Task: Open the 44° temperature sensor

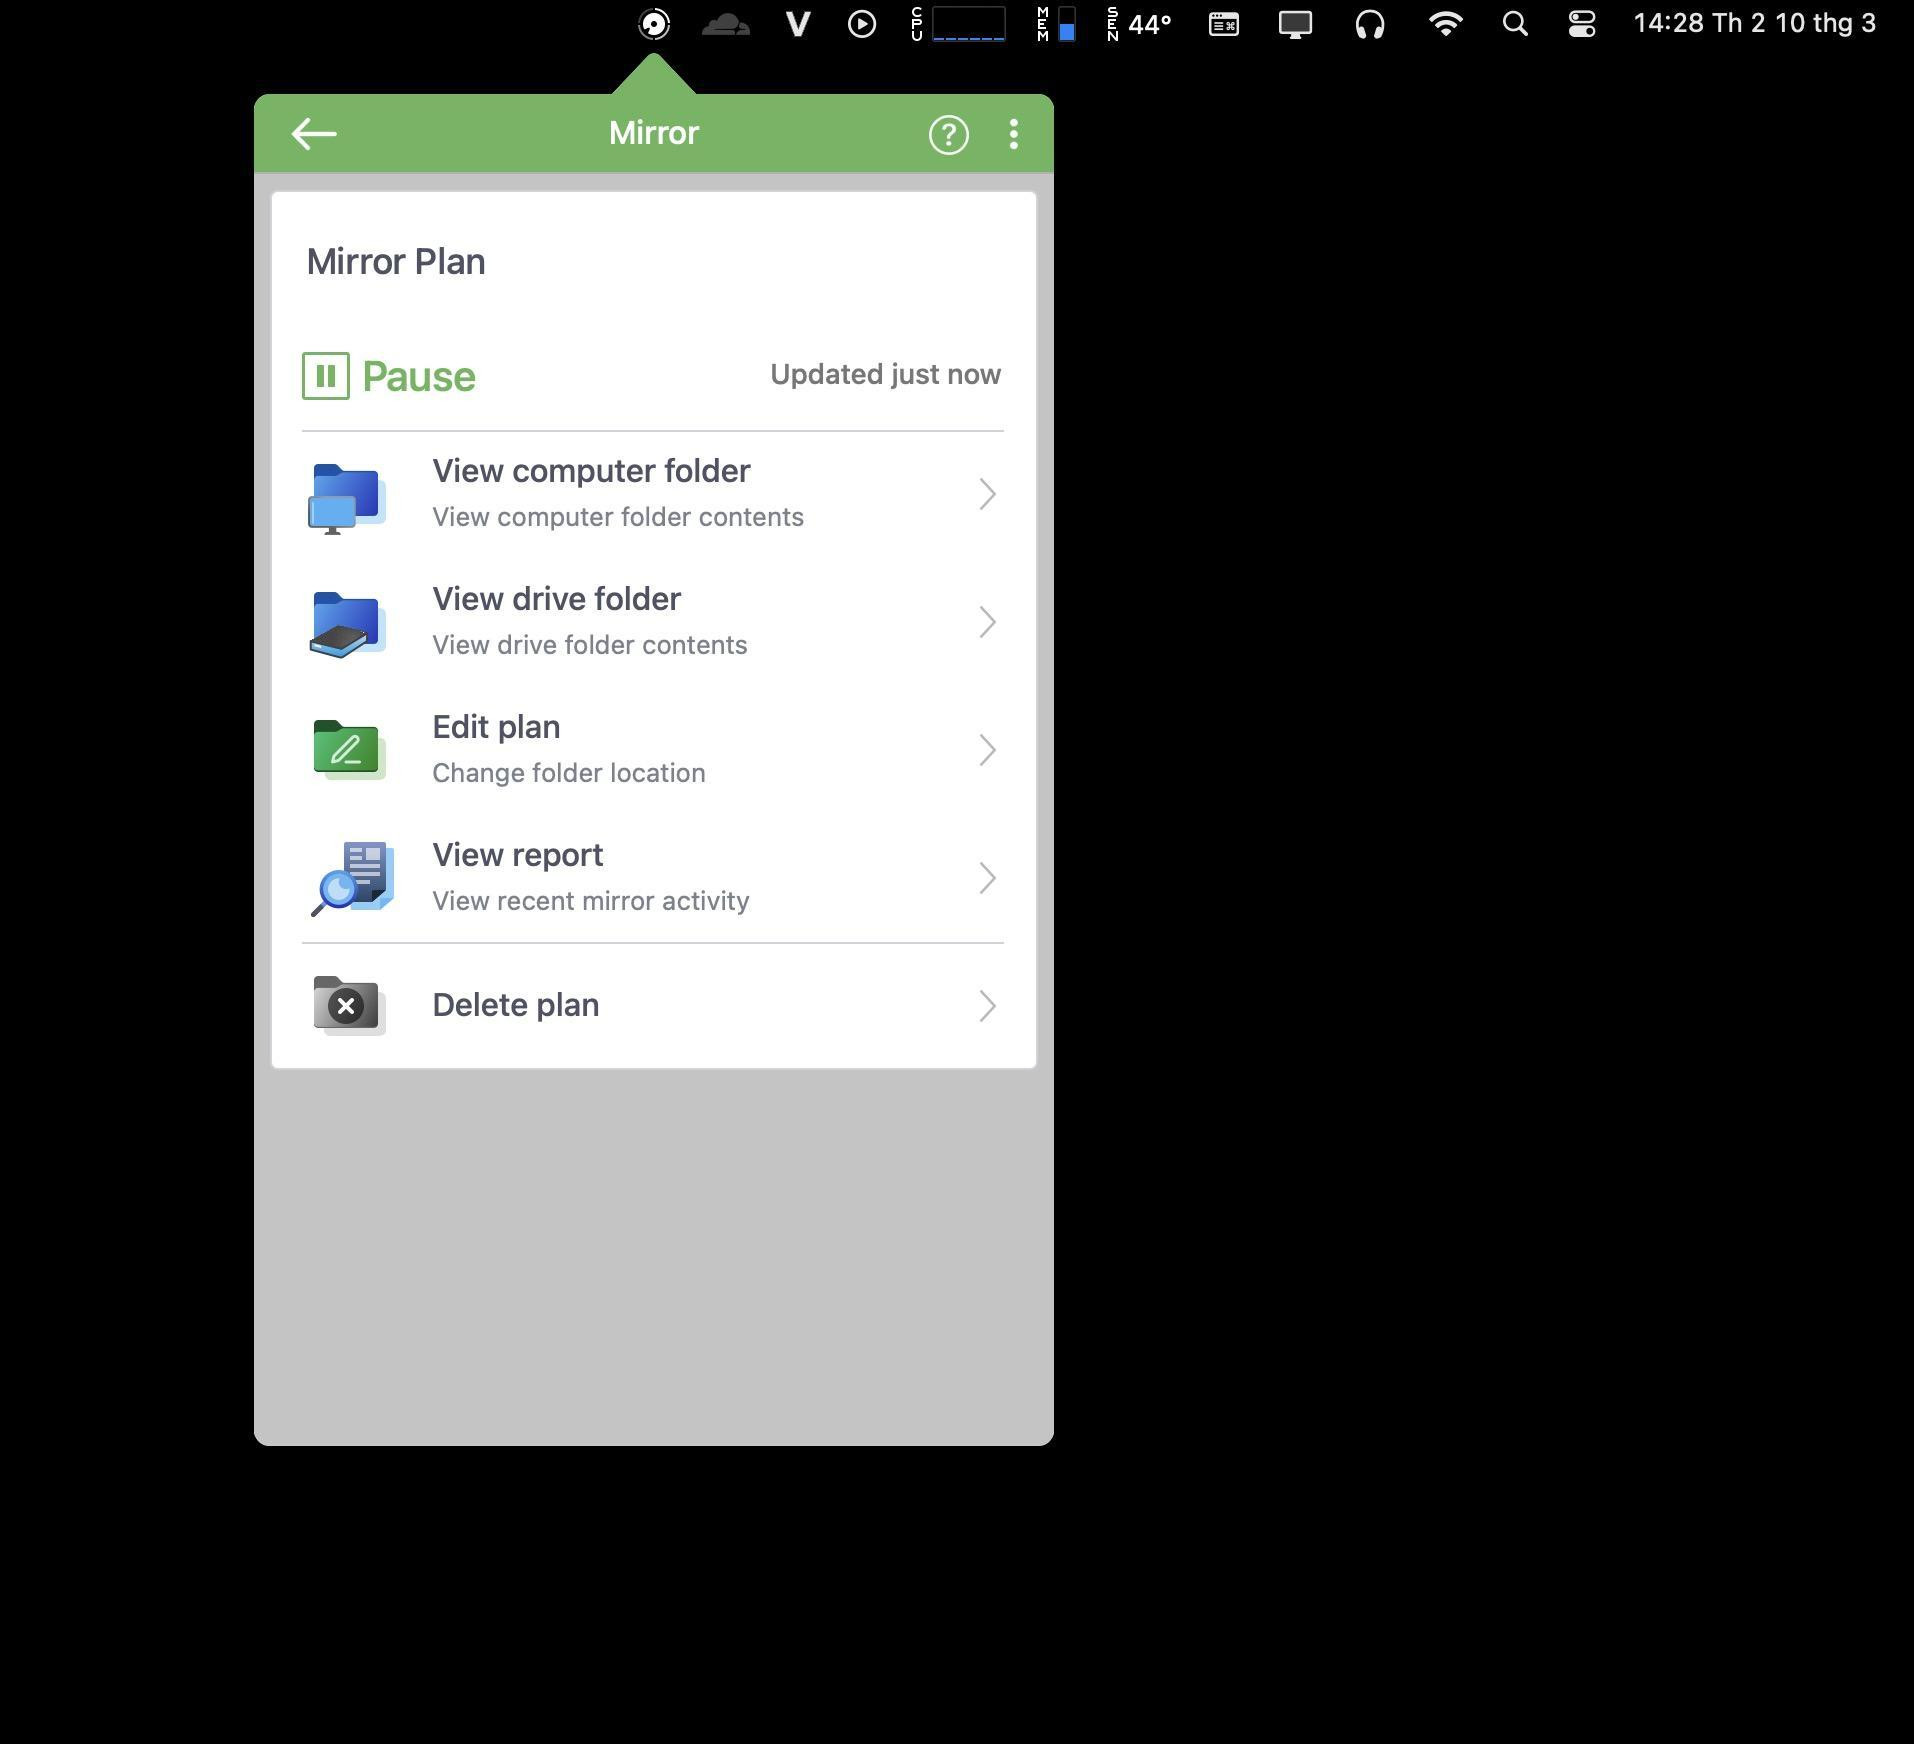Action: (x=1139, y=24)
